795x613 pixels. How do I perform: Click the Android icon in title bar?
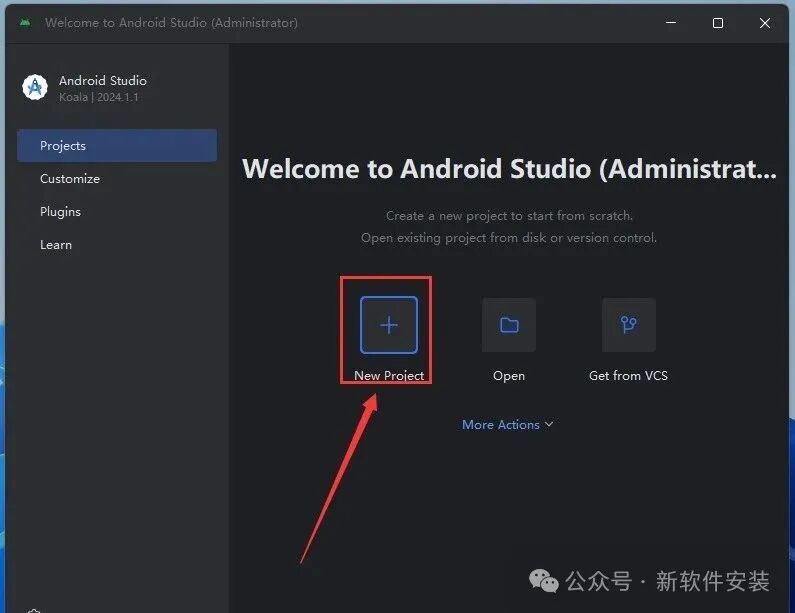[25, 23]
